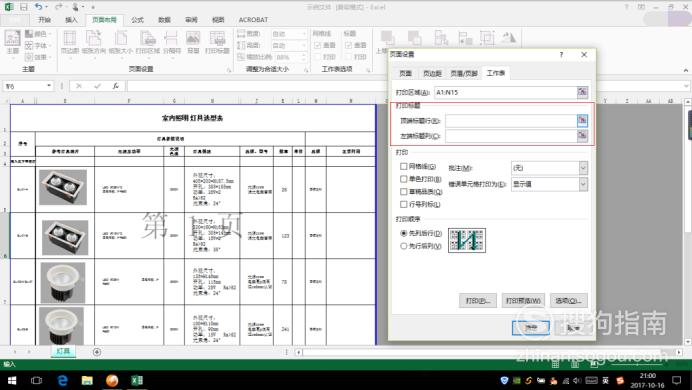The width and height of the screenshot is (692, 390).
Task: Expand the Name Box dropdown arrow
Action: pos(49,86)
